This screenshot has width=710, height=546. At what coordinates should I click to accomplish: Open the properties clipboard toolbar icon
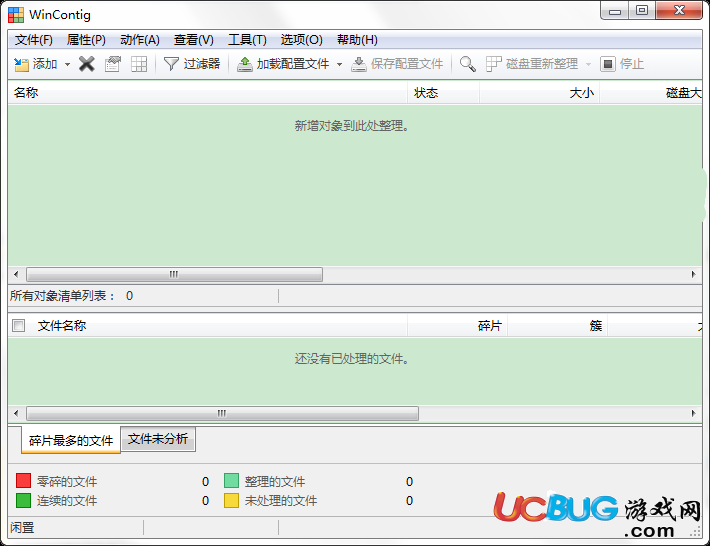[x=113, y=64]
